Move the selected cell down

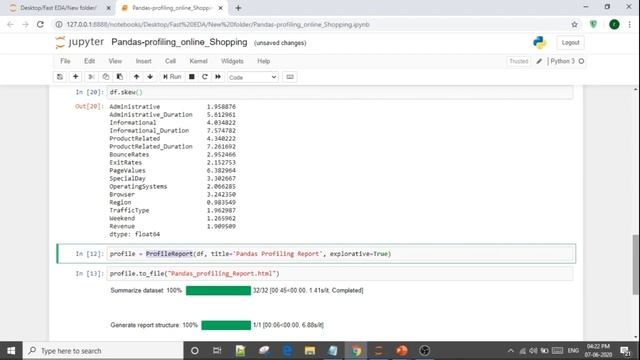pos(150,77)
